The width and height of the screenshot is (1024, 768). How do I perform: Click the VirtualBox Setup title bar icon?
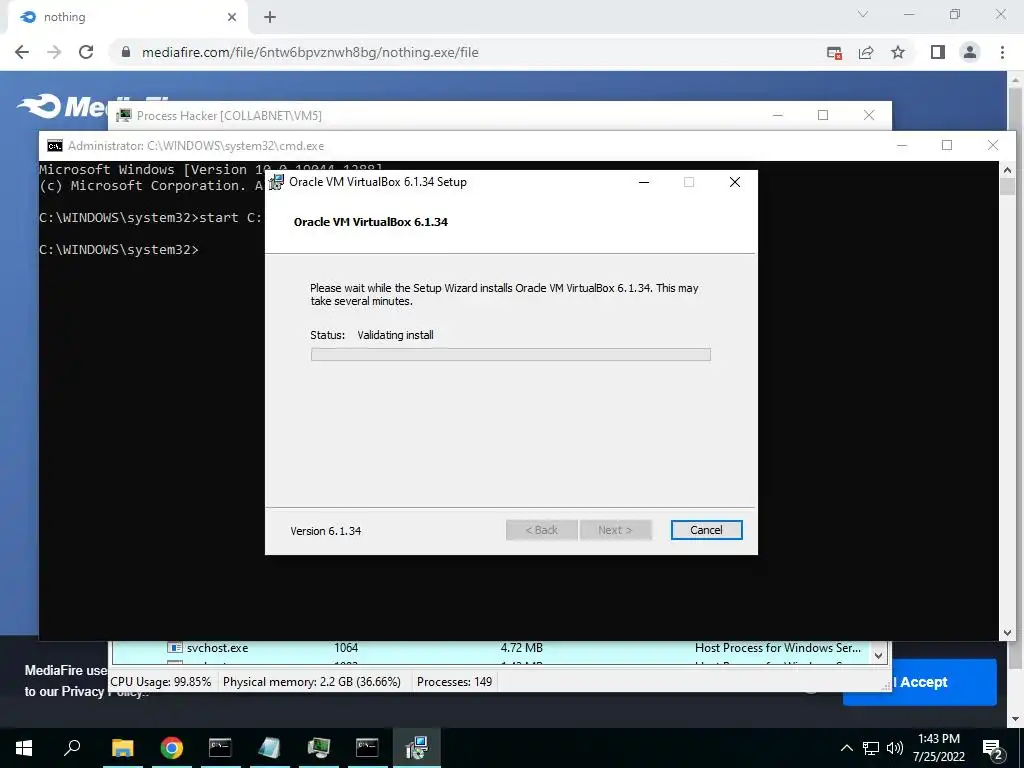click(277, 182)
